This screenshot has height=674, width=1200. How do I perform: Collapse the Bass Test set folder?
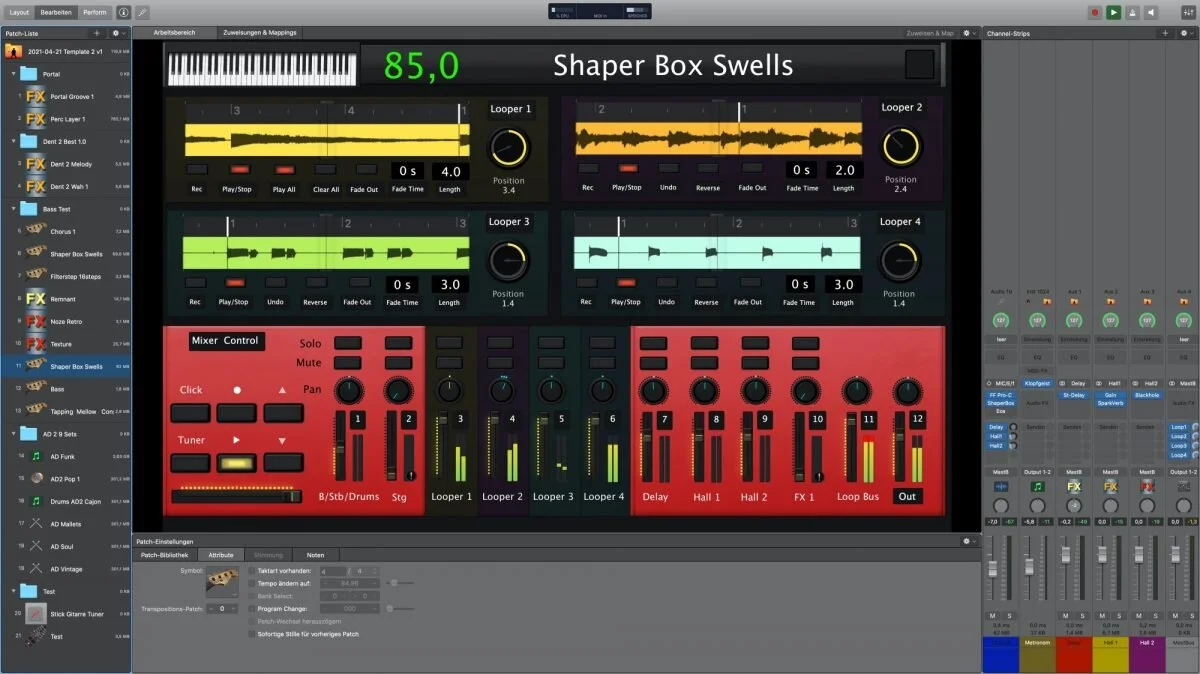[13, 209]
